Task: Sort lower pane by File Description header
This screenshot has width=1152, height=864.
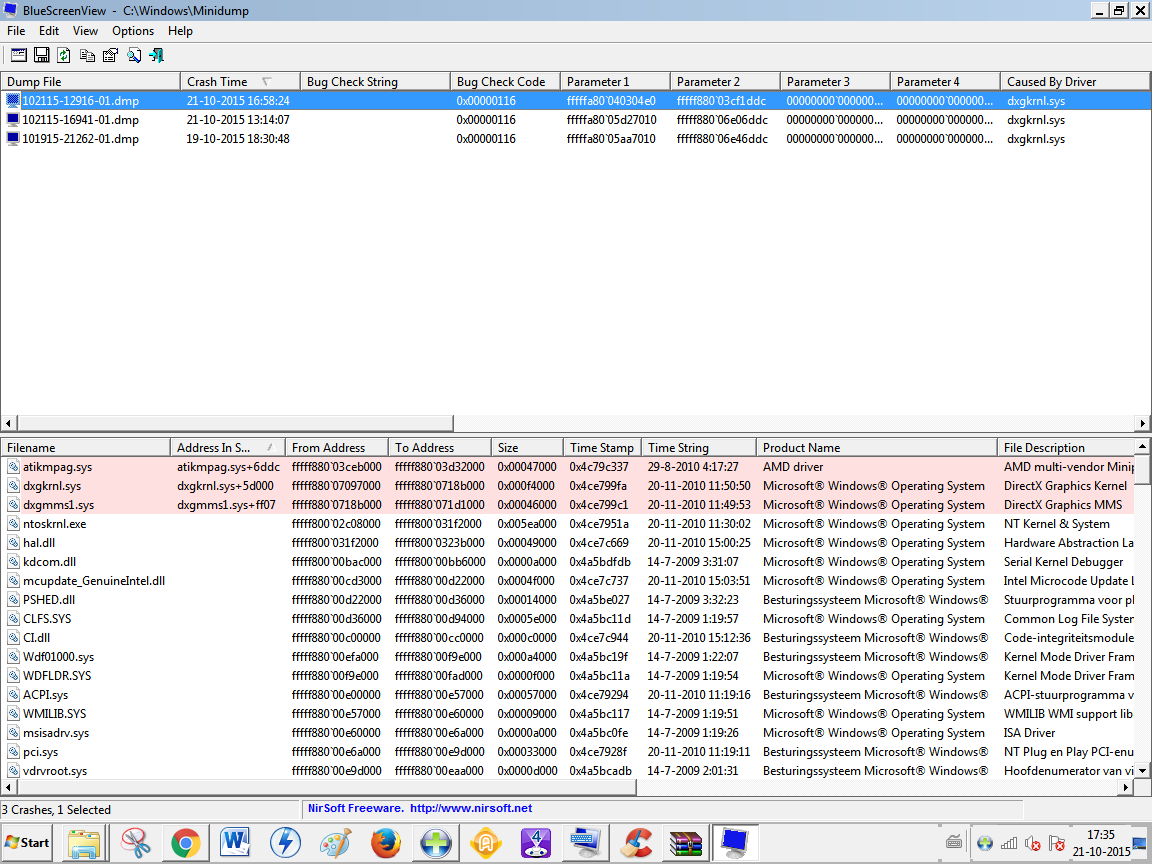Action: click(1066, 447)
